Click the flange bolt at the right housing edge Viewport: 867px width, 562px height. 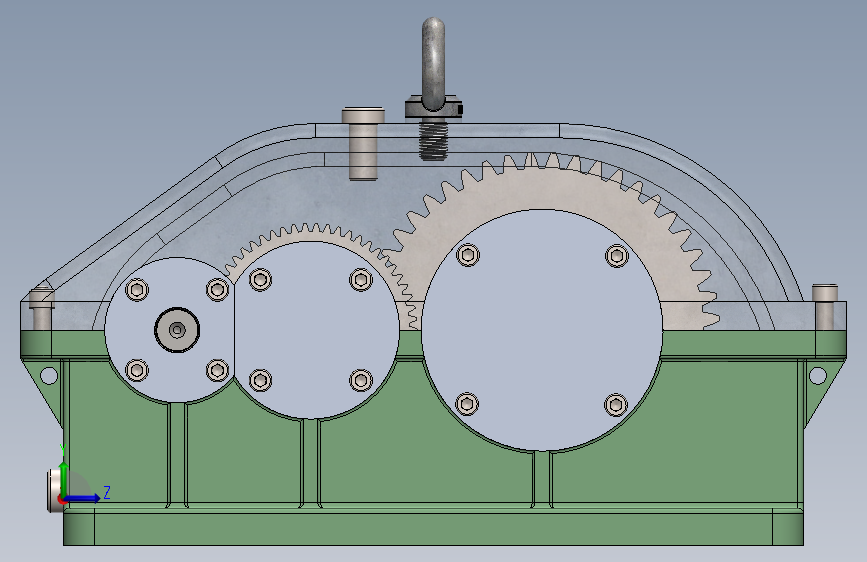[x=824, y=306]
